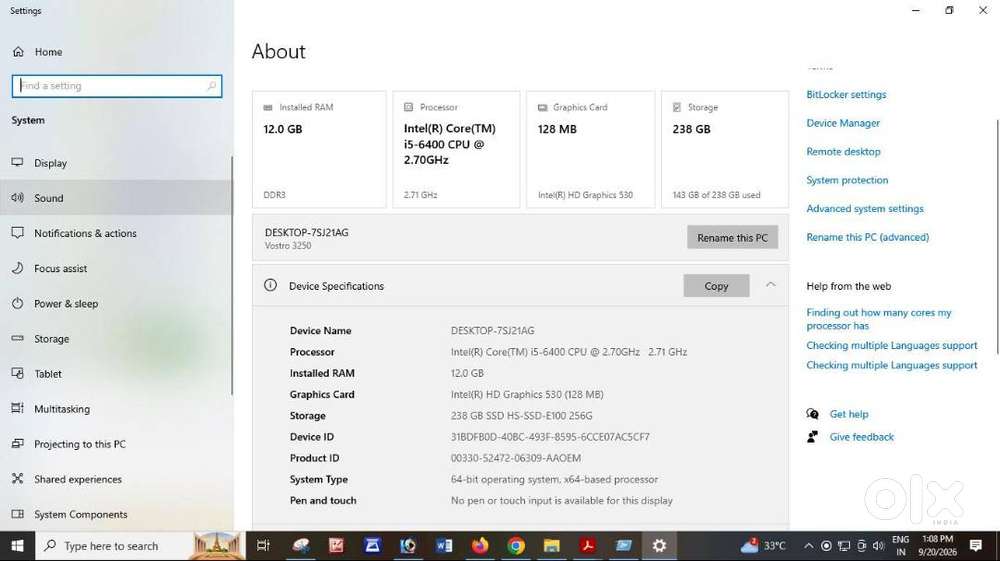Copy the device specifications
1000x561 pixels.
pos(716,286)
